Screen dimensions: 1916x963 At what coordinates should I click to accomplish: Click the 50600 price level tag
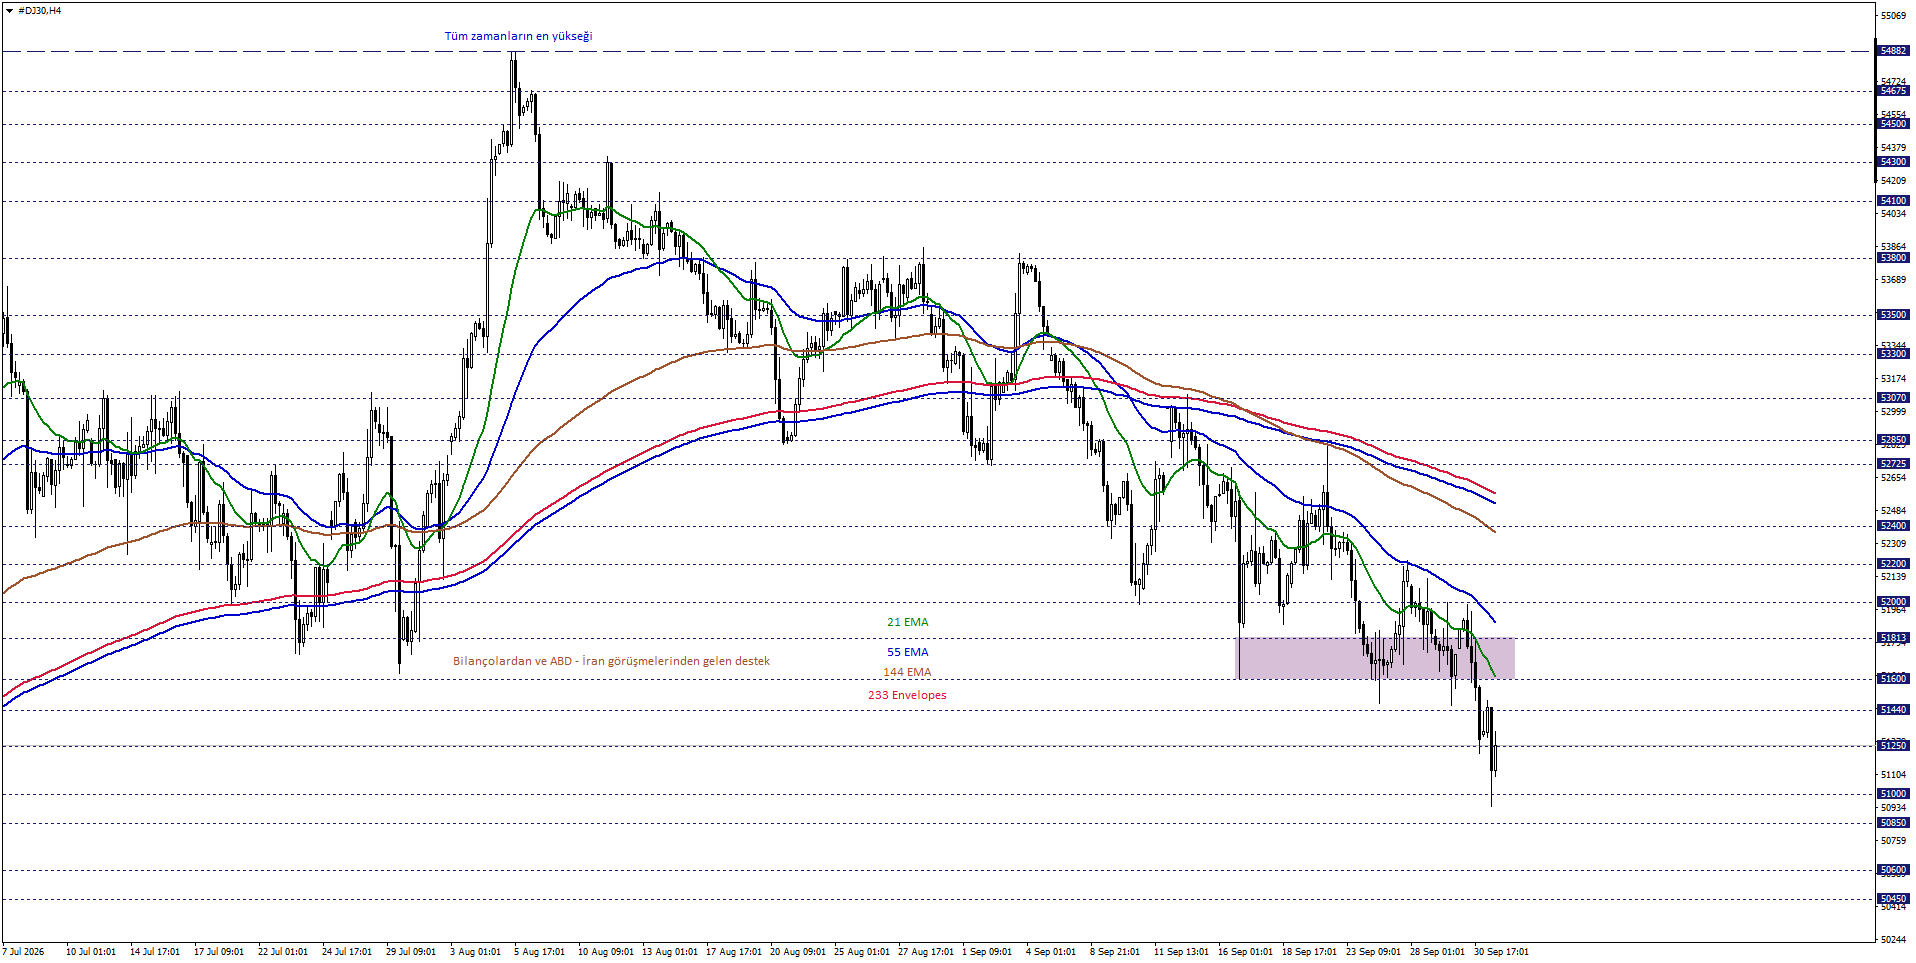click(1893, 870)
